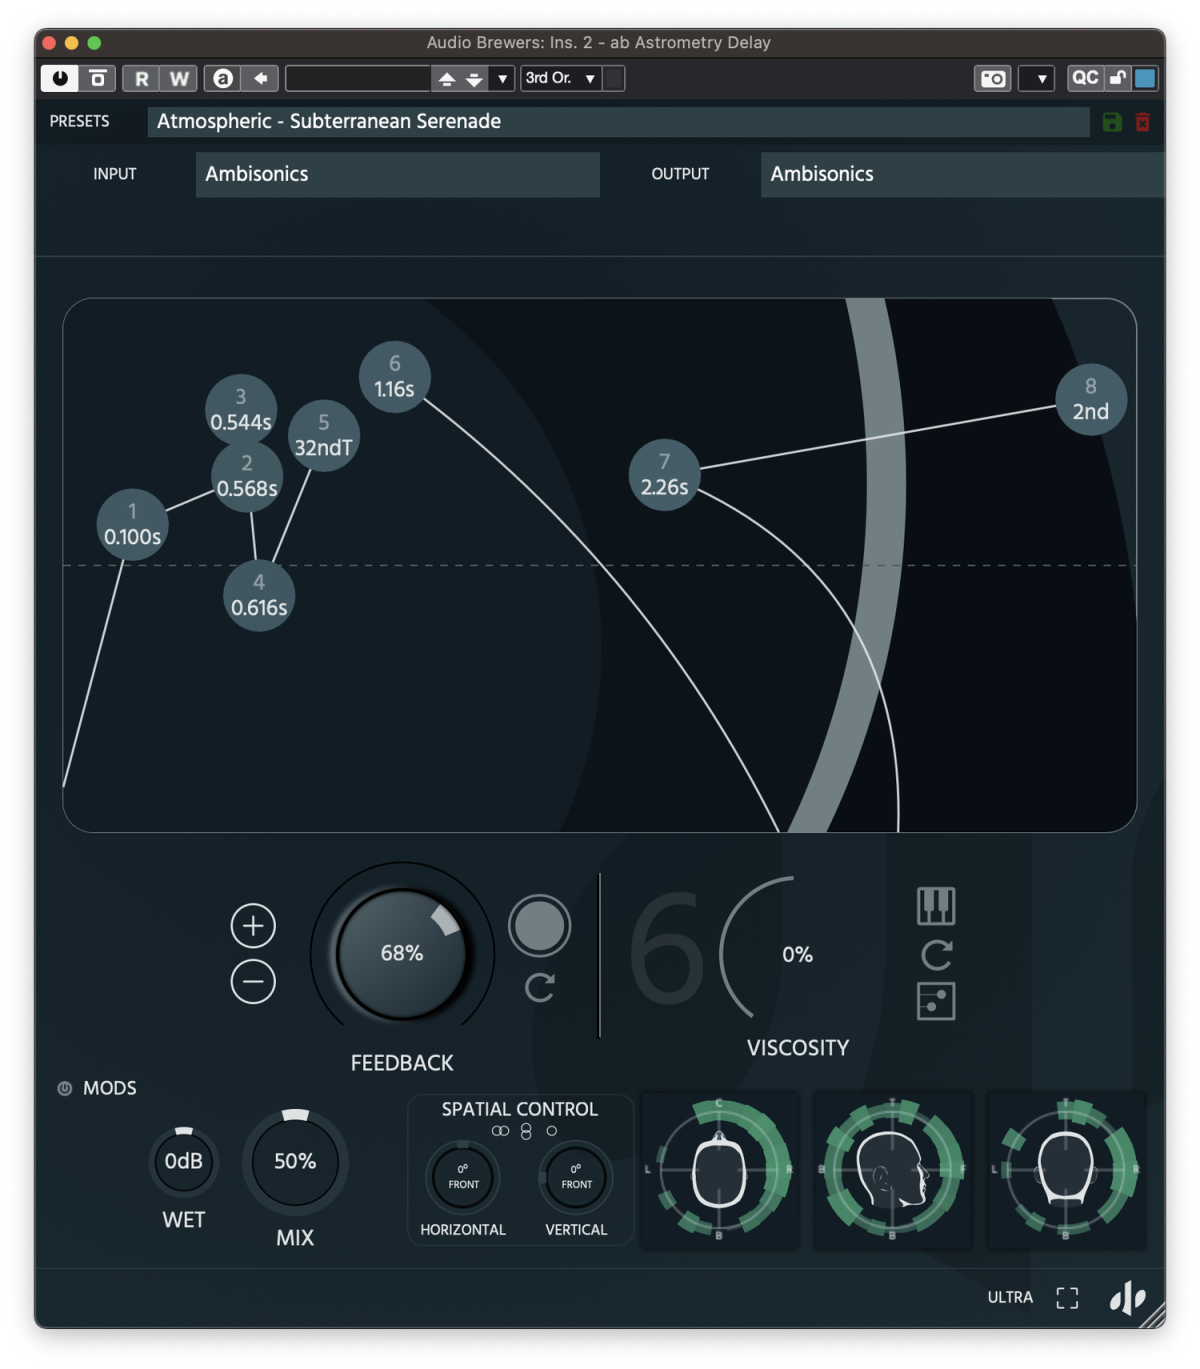Viewport: 1200px width, 1369px height.
Task: Delete the preset with red trash icon
Action: click(x=1143, y=122)
